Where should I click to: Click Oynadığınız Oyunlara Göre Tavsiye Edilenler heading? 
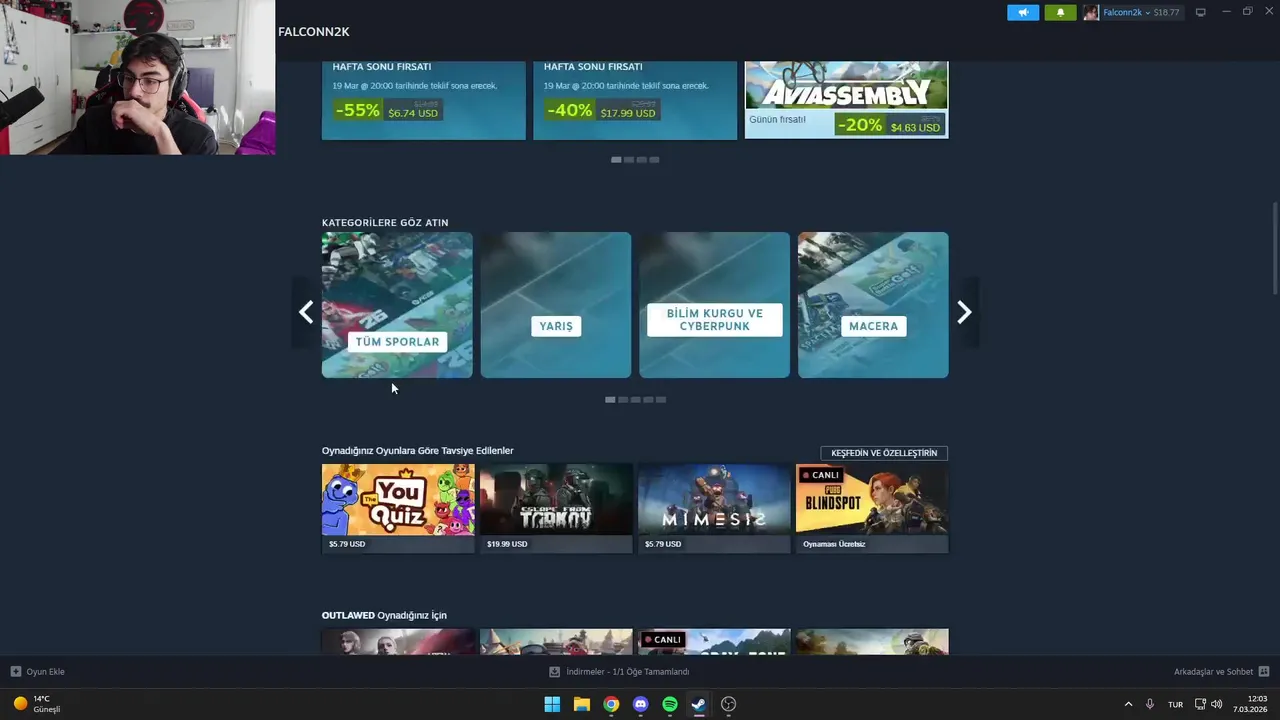(x=417, y=451)
